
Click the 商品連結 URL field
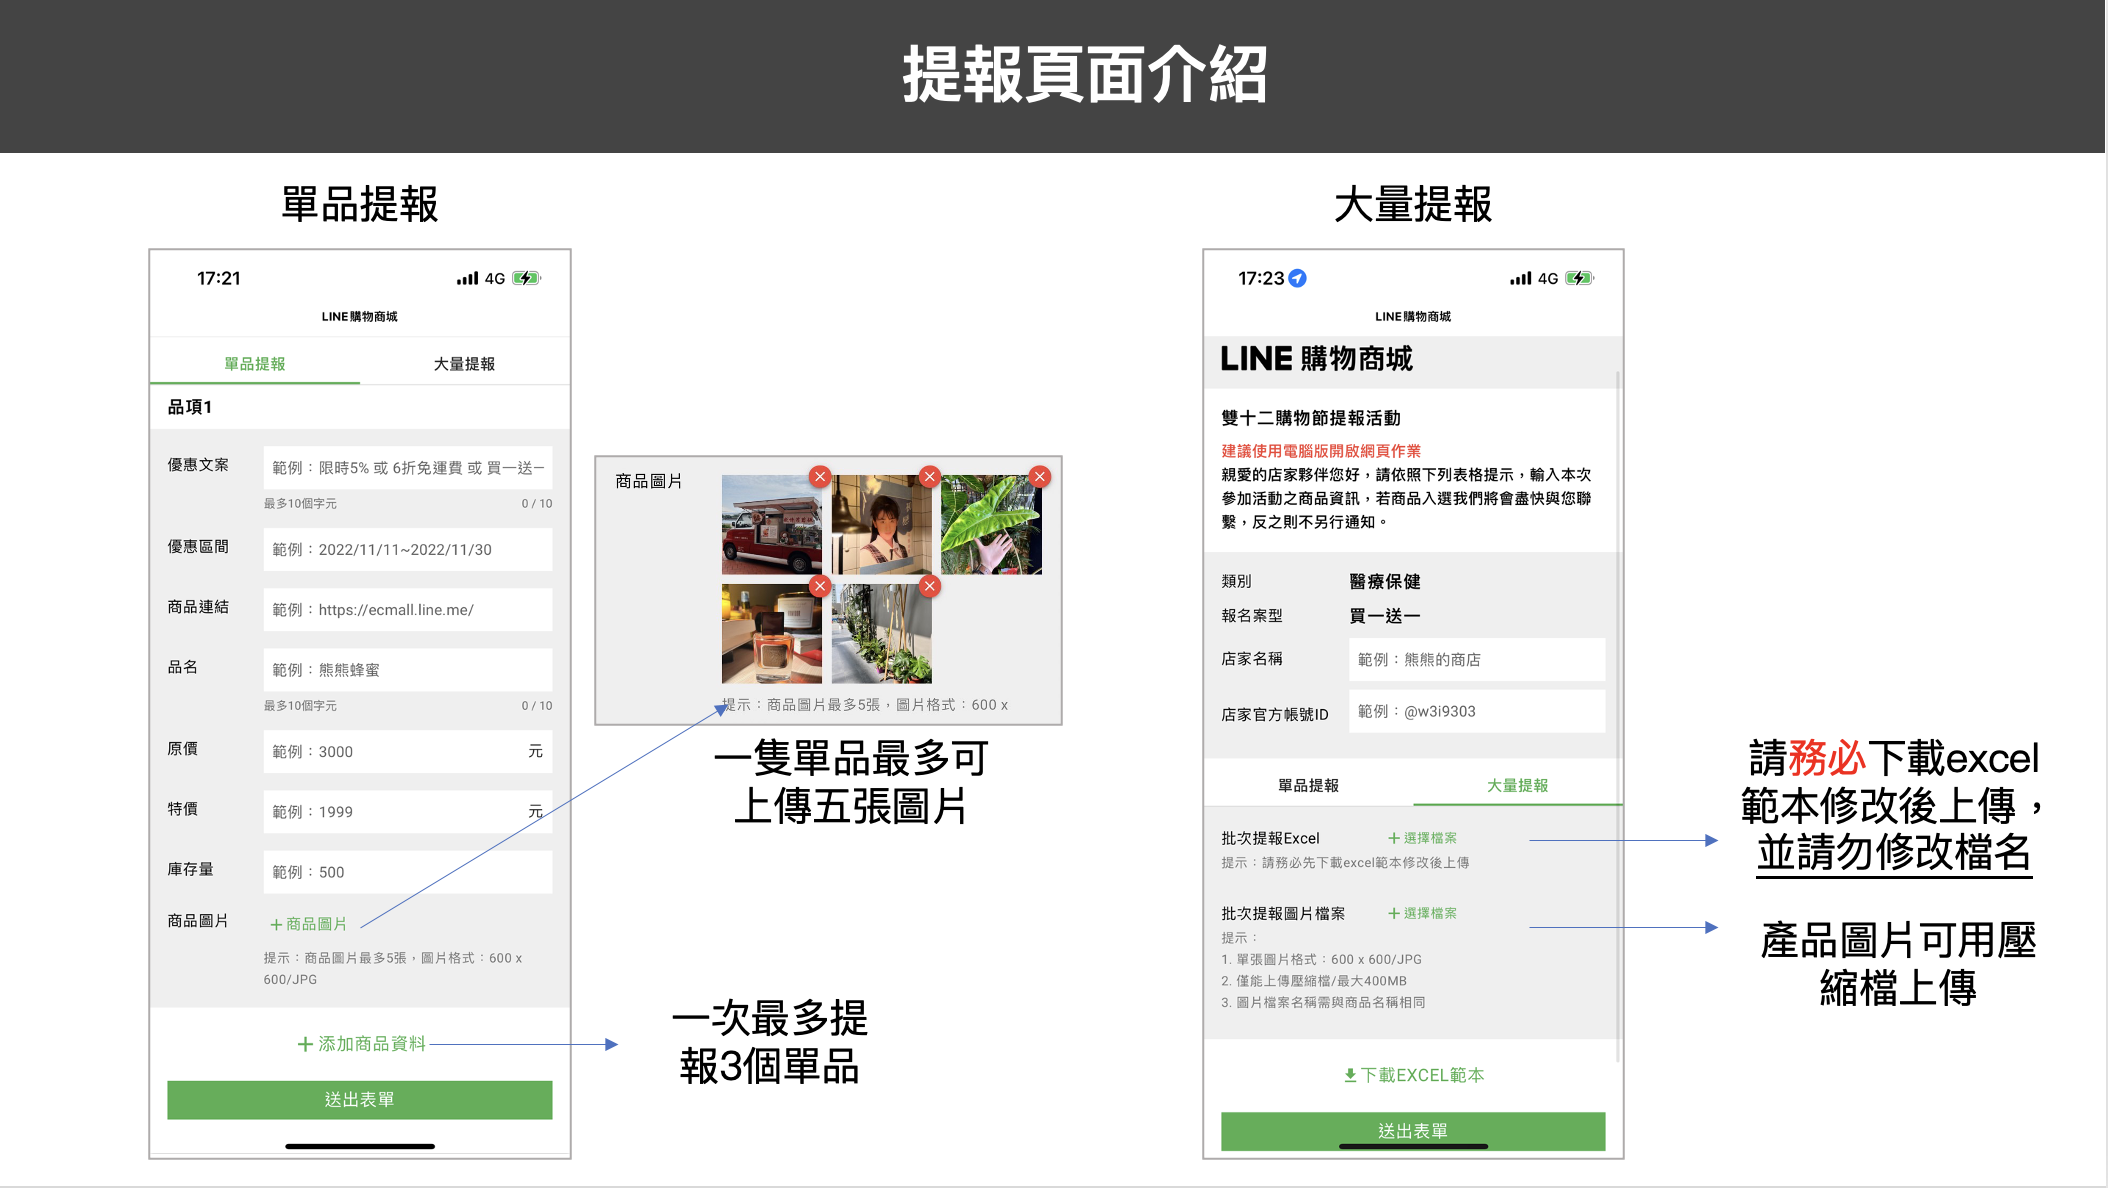point(408,610)
